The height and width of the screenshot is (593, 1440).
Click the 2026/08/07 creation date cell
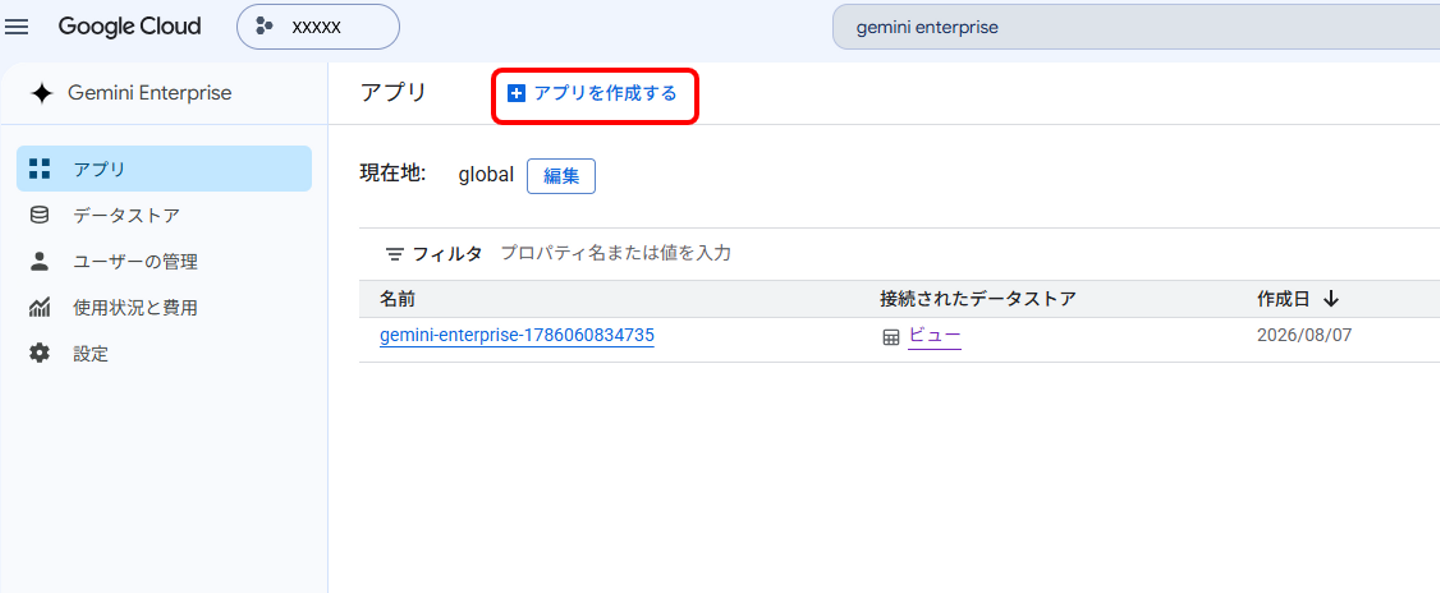1304,336
